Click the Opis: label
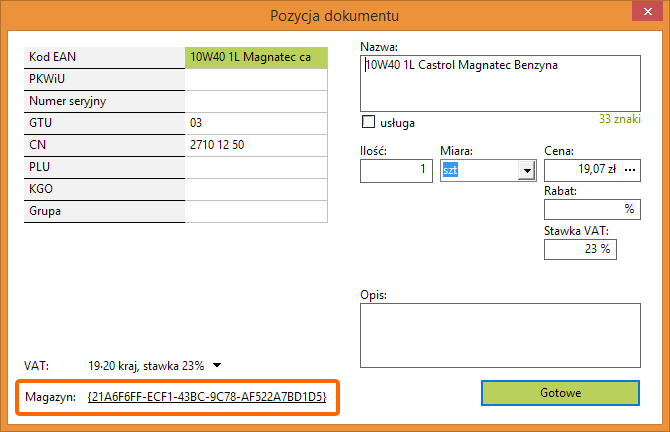 coord(373,295)
